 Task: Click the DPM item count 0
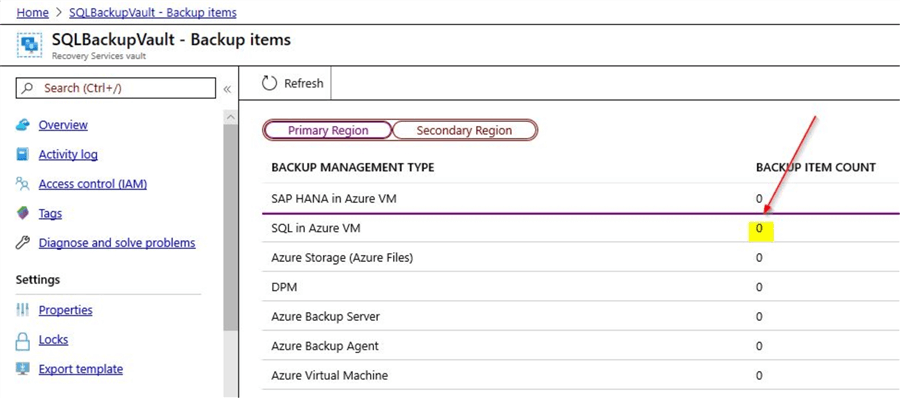point(759,287)
